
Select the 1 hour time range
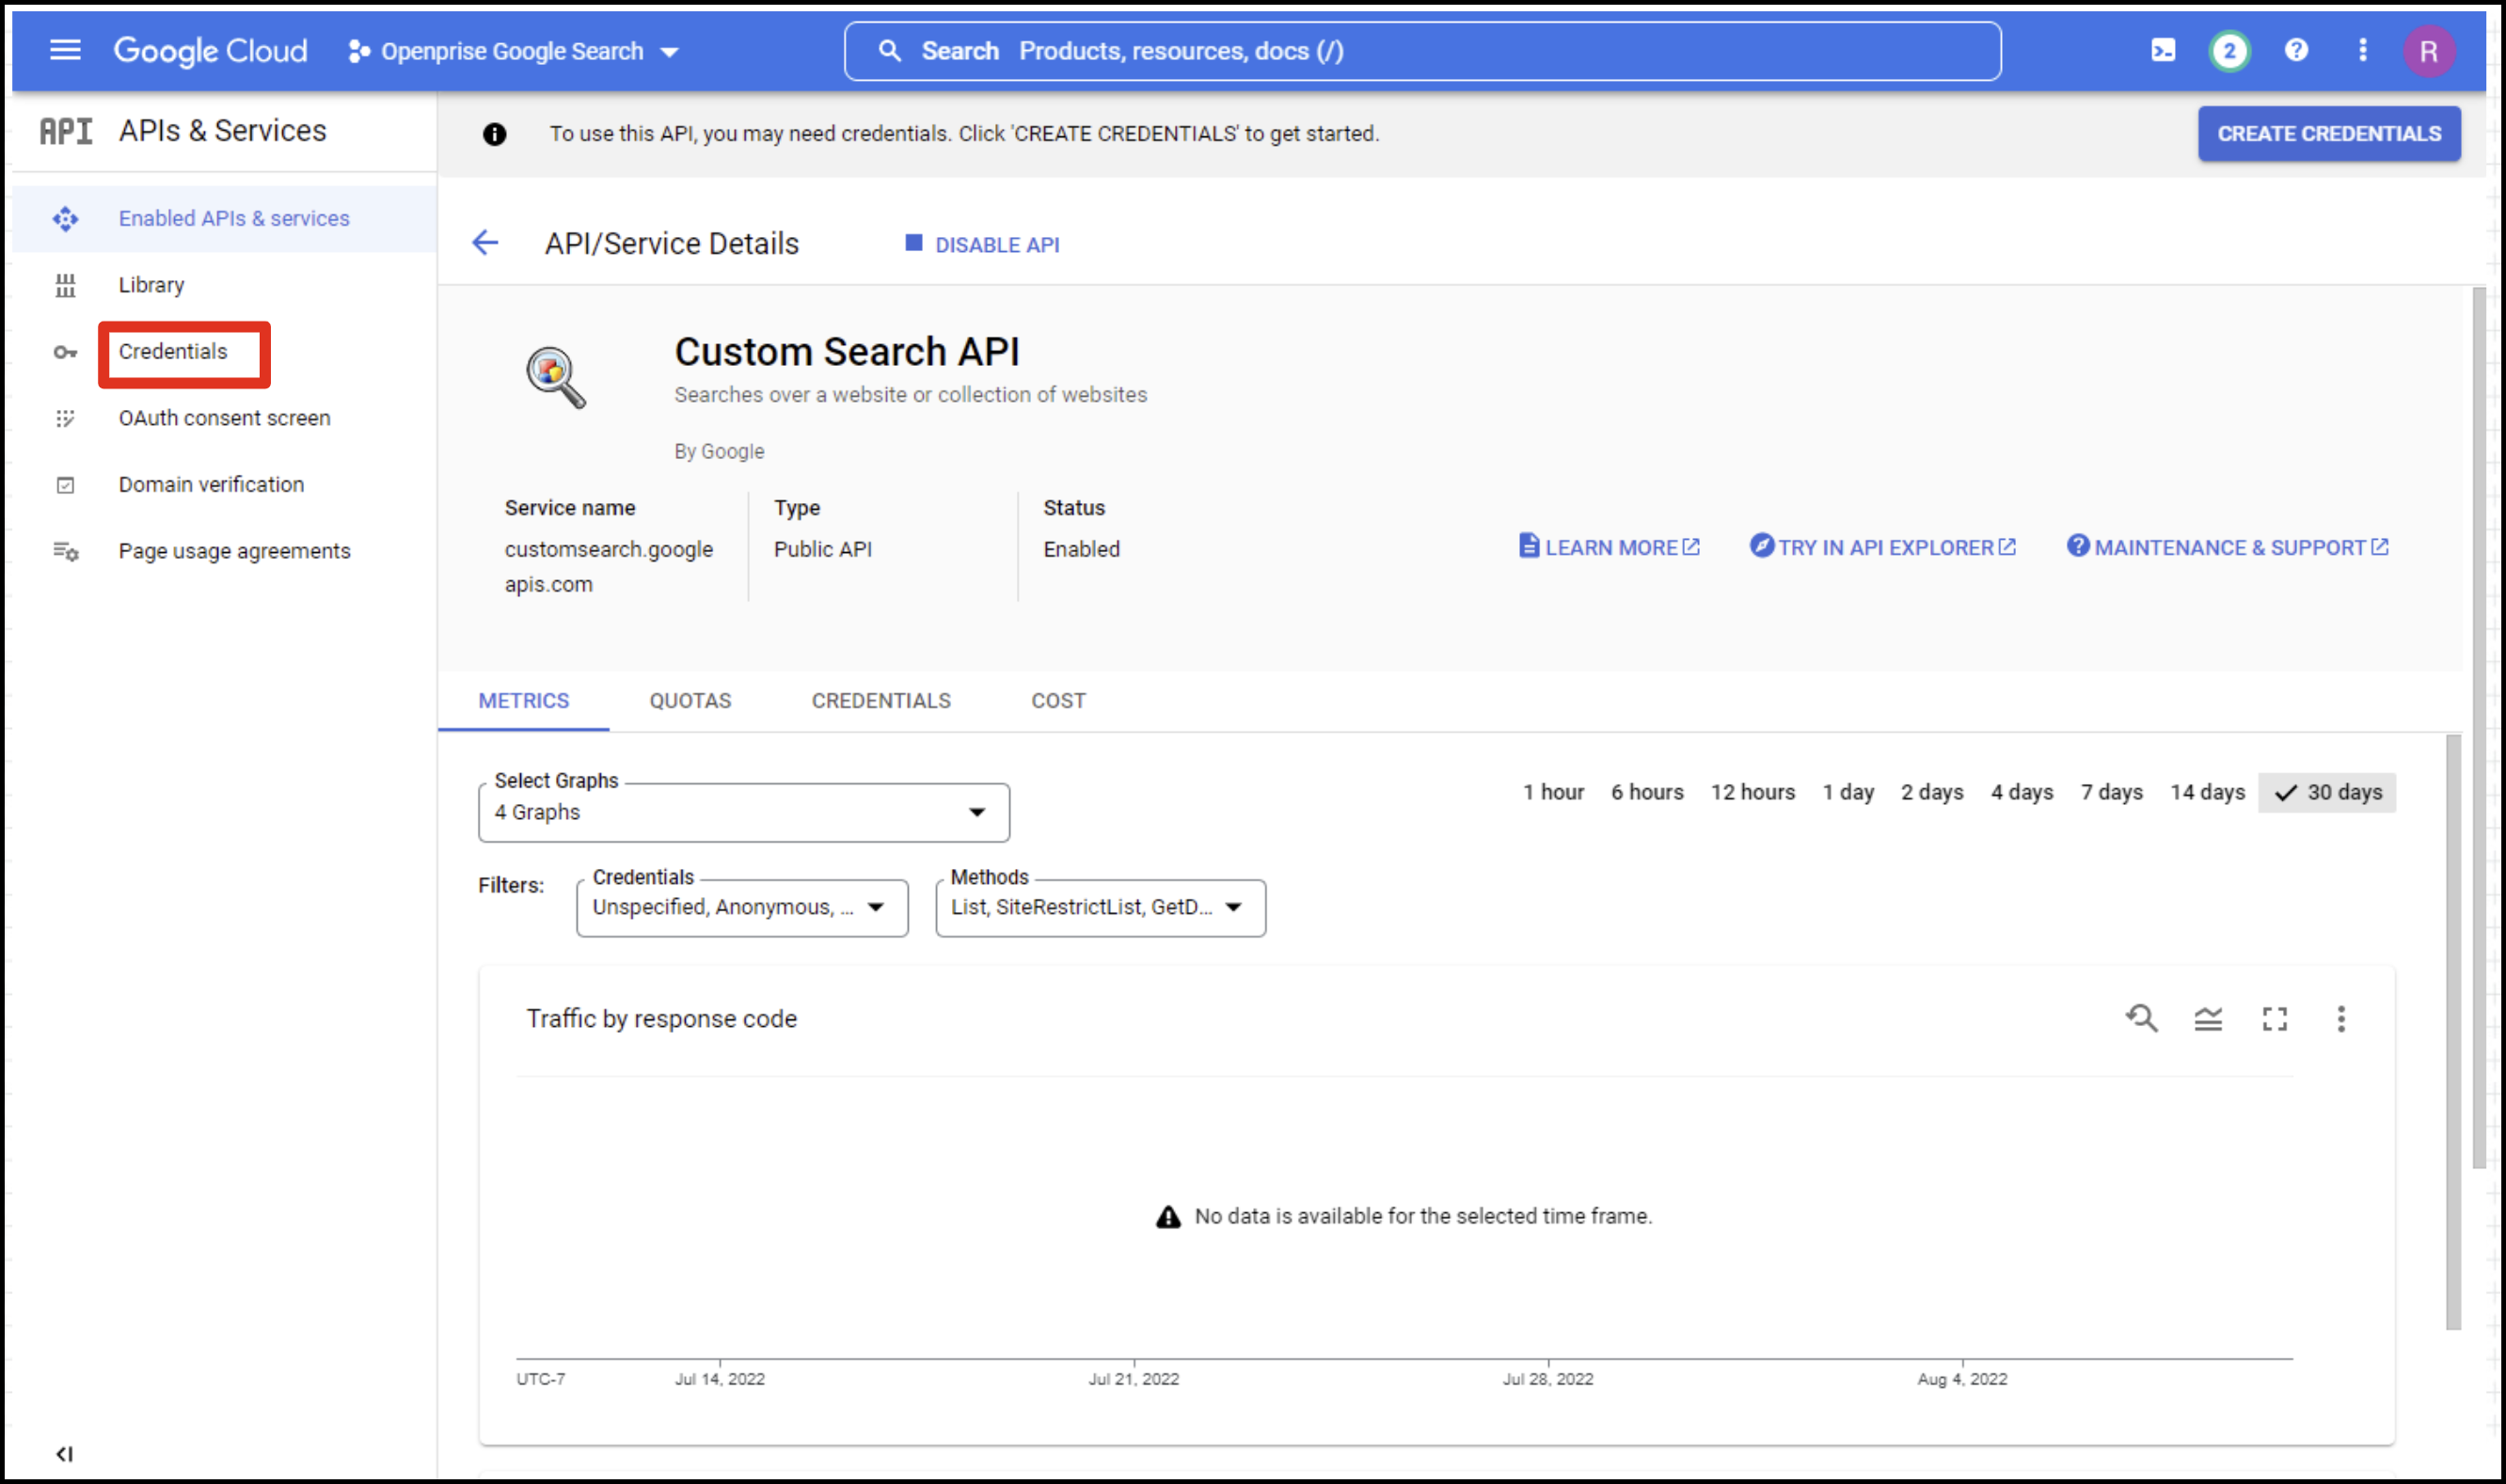[x=1553, y=792]
